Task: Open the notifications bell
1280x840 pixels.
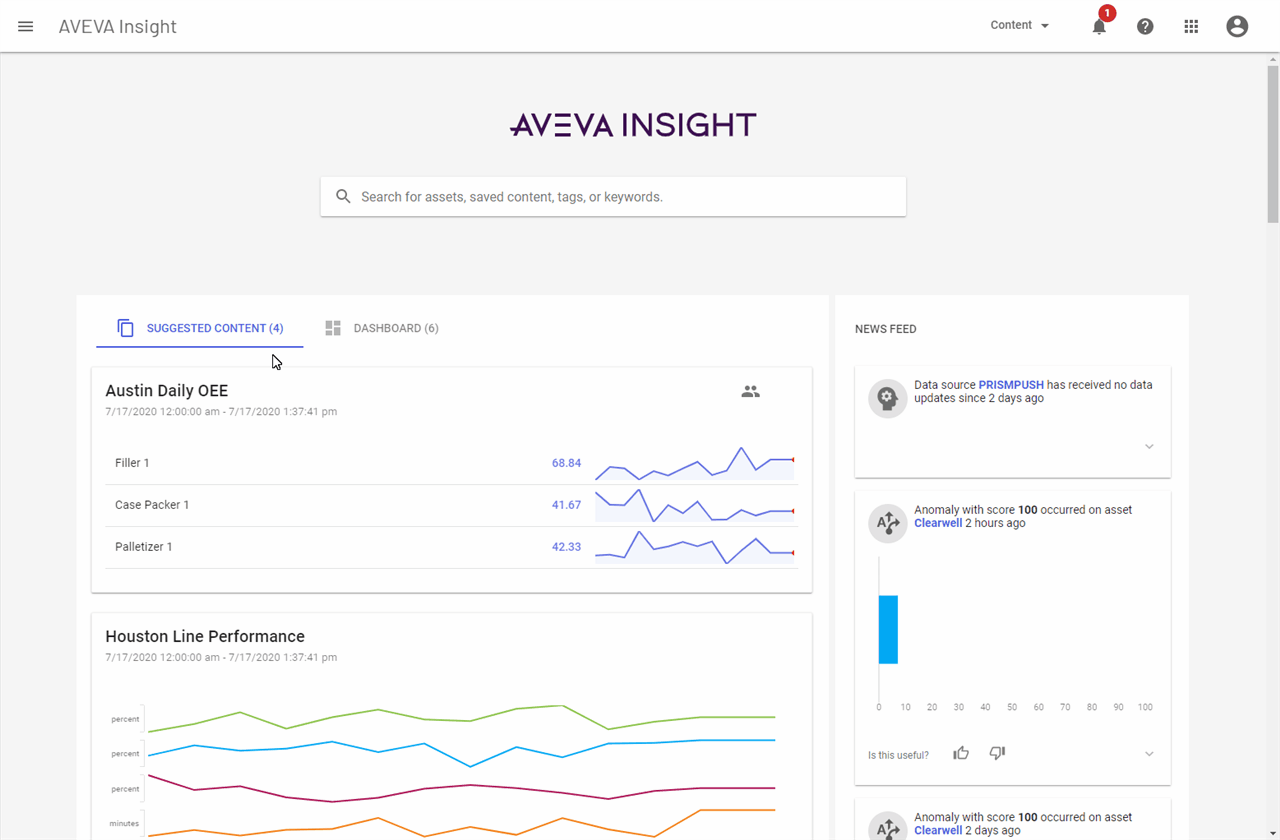Action: pyautogui.click(x=1099, y=27)
